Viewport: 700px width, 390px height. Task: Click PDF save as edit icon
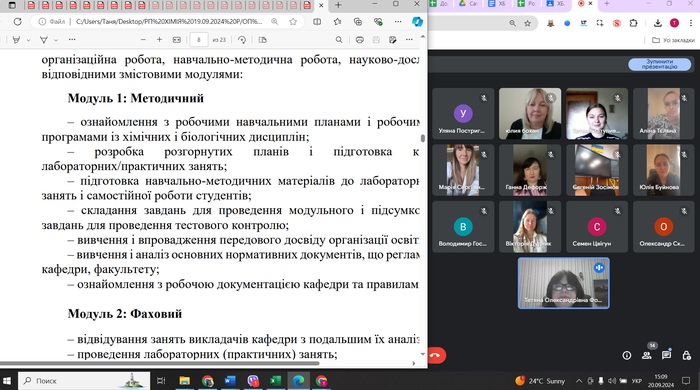[392, 40]
